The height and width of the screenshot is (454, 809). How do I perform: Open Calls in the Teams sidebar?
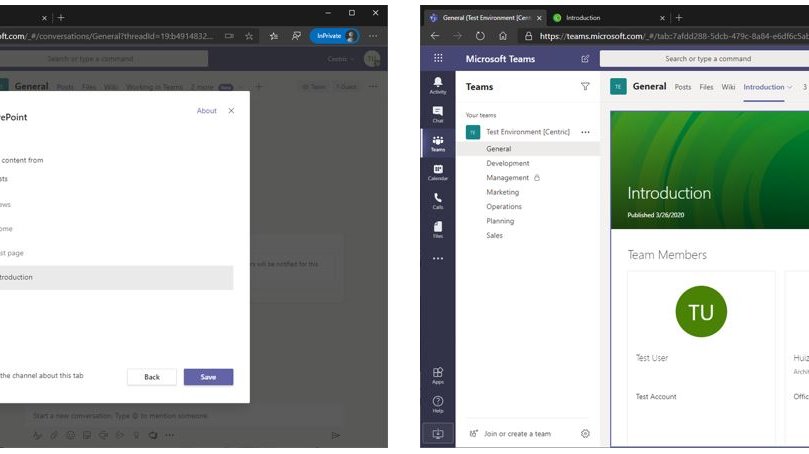point(438,201)
